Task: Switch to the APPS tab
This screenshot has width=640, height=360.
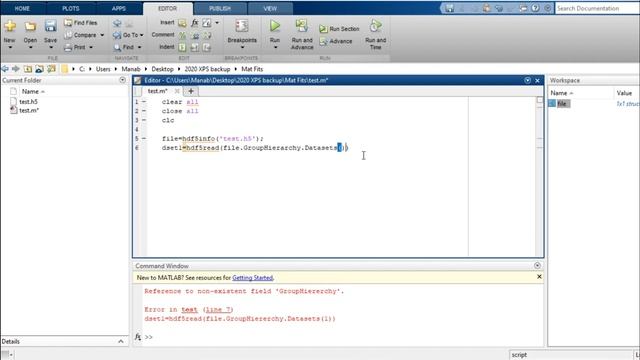Action: click(x=119, y=8)
